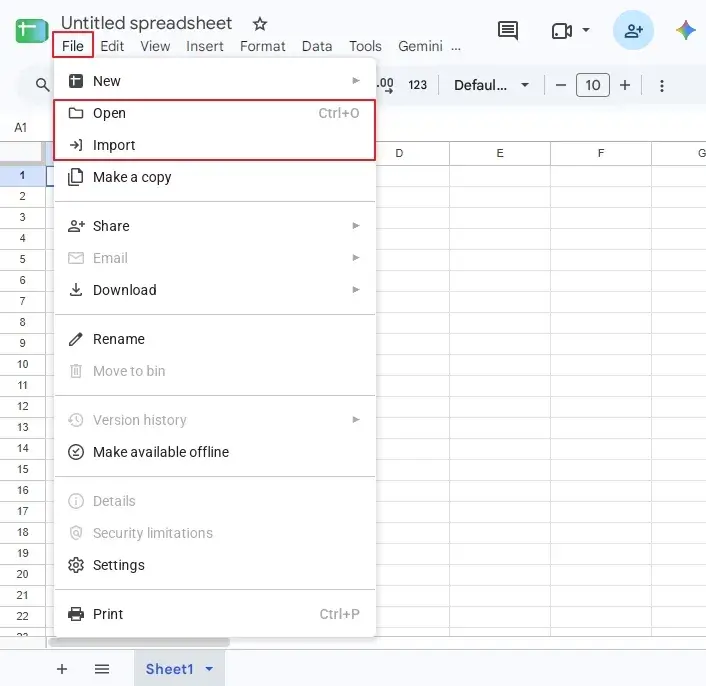Click the printer icon beside Print

[x=76, y=614]
